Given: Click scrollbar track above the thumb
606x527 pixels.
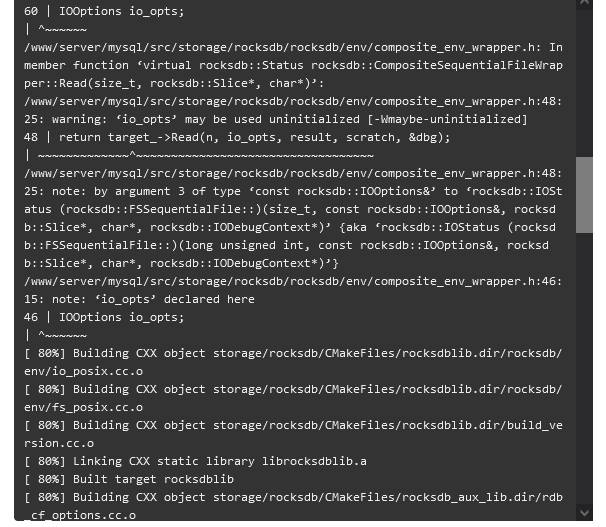Looking at the screenshot, I should click(584, 83).
